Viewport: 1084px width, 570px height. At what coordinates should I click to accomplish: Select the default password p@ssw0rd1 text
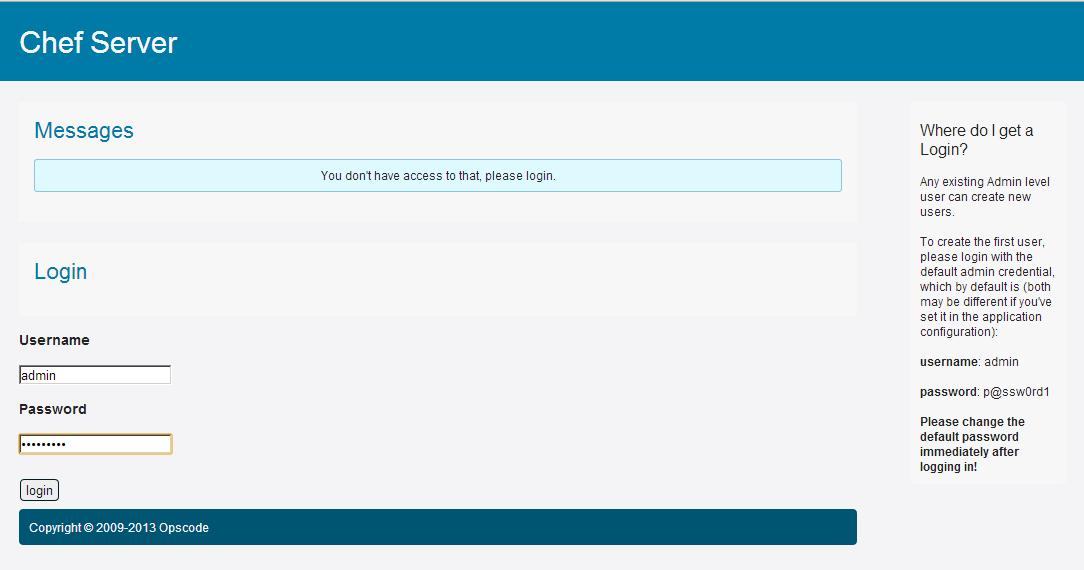pos(984,392)
